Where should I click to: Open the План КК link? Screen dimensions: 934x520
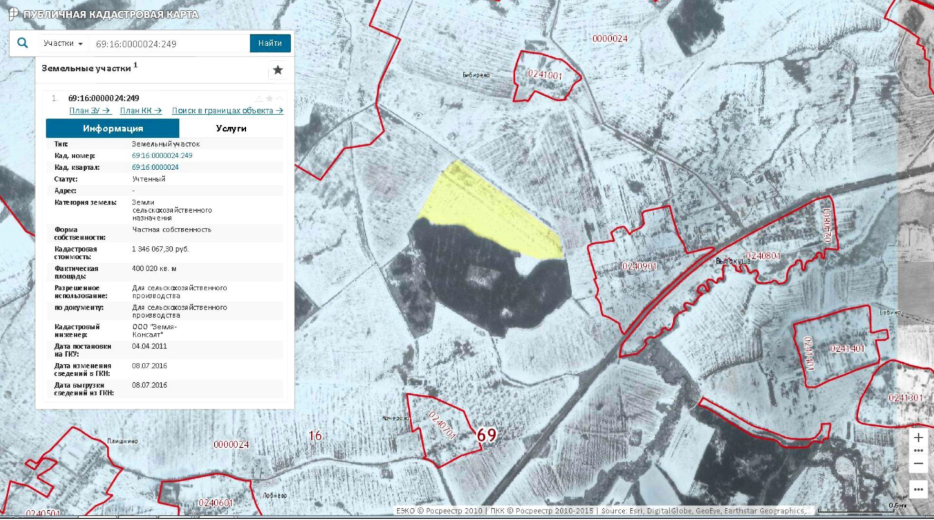(141, 110)
